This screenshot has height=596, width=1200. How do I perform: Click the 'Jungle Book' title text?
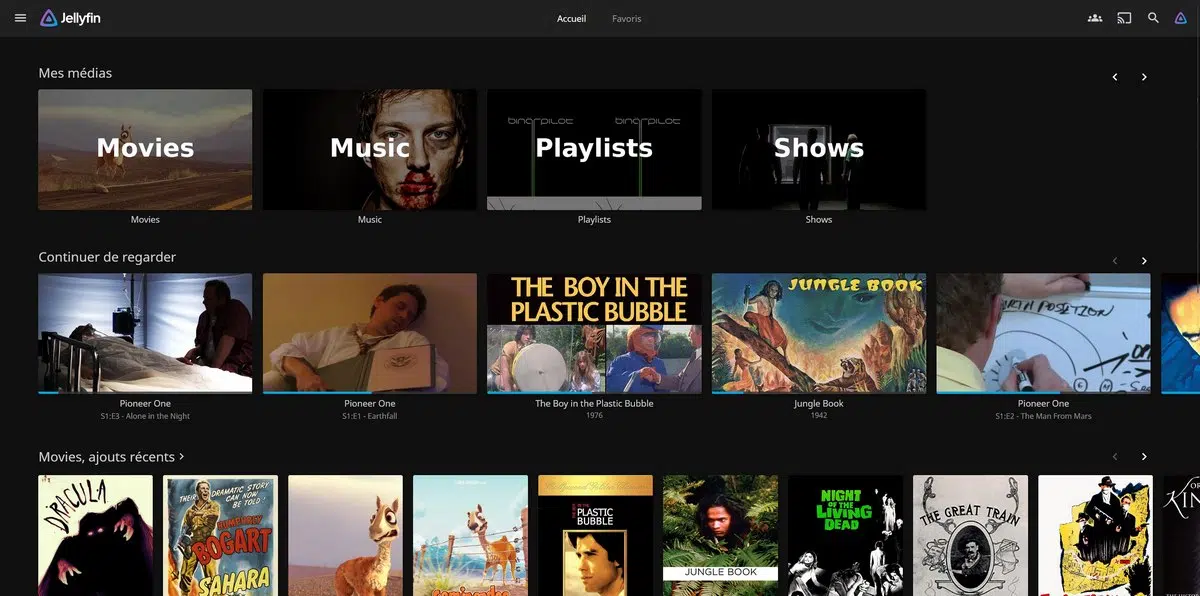click(819, 404)
